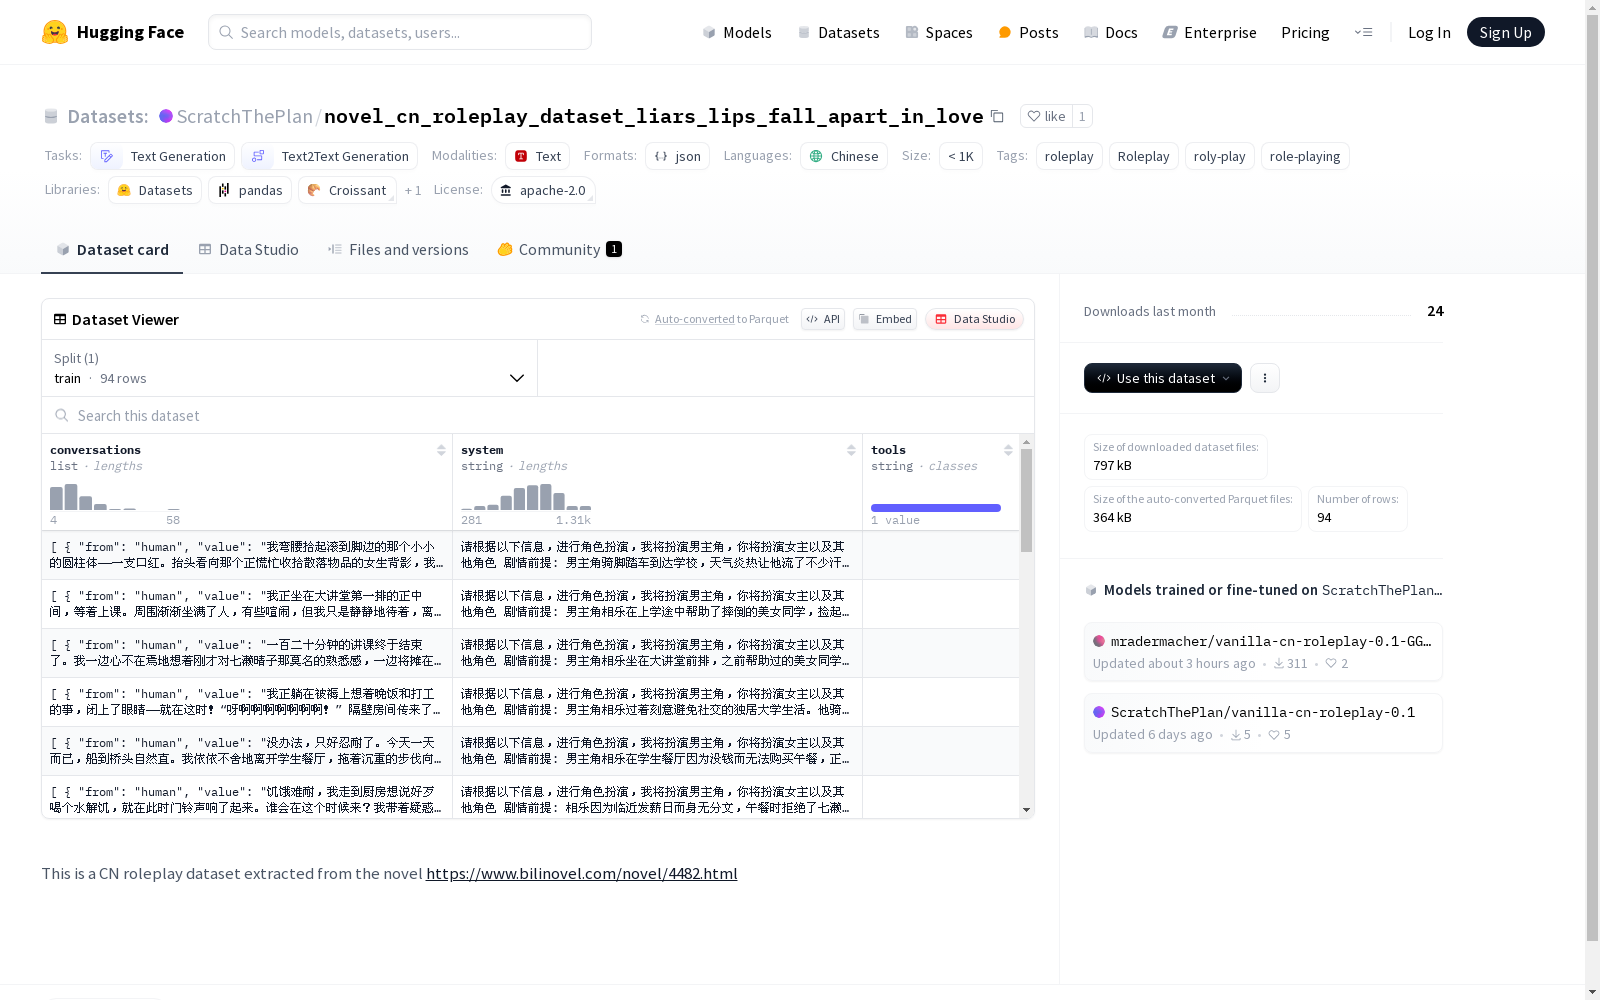Click the conversations cell starting 我正躺在被褥上
The height and width of the screenshot is (1000, 1600).
(x=247, y=702)
